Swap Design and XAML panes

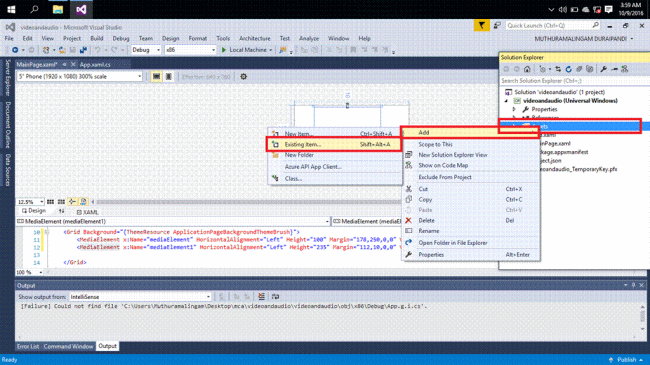tap(61, 212)
